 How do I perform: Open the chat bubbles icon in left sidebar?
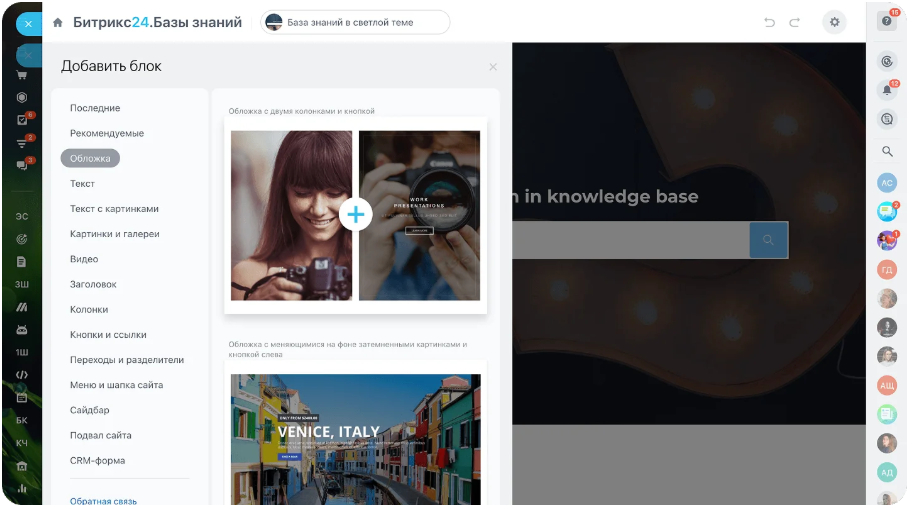pos(22,165)
